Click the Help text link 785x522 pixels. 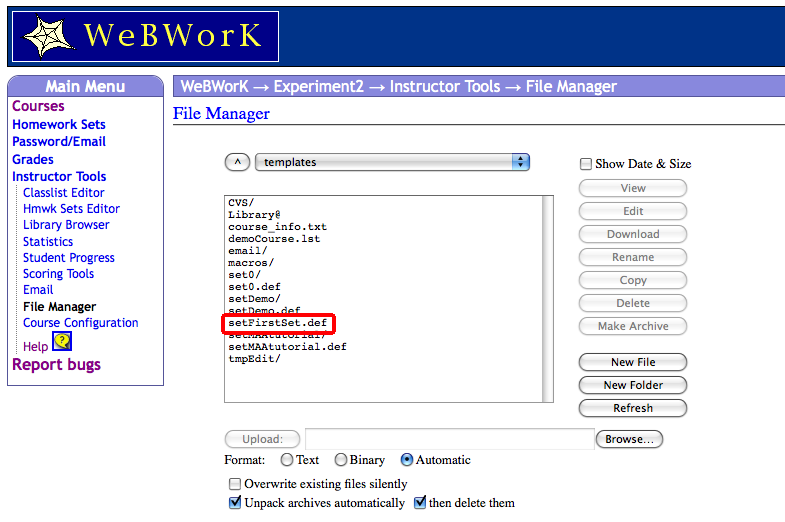coord(36,346)
